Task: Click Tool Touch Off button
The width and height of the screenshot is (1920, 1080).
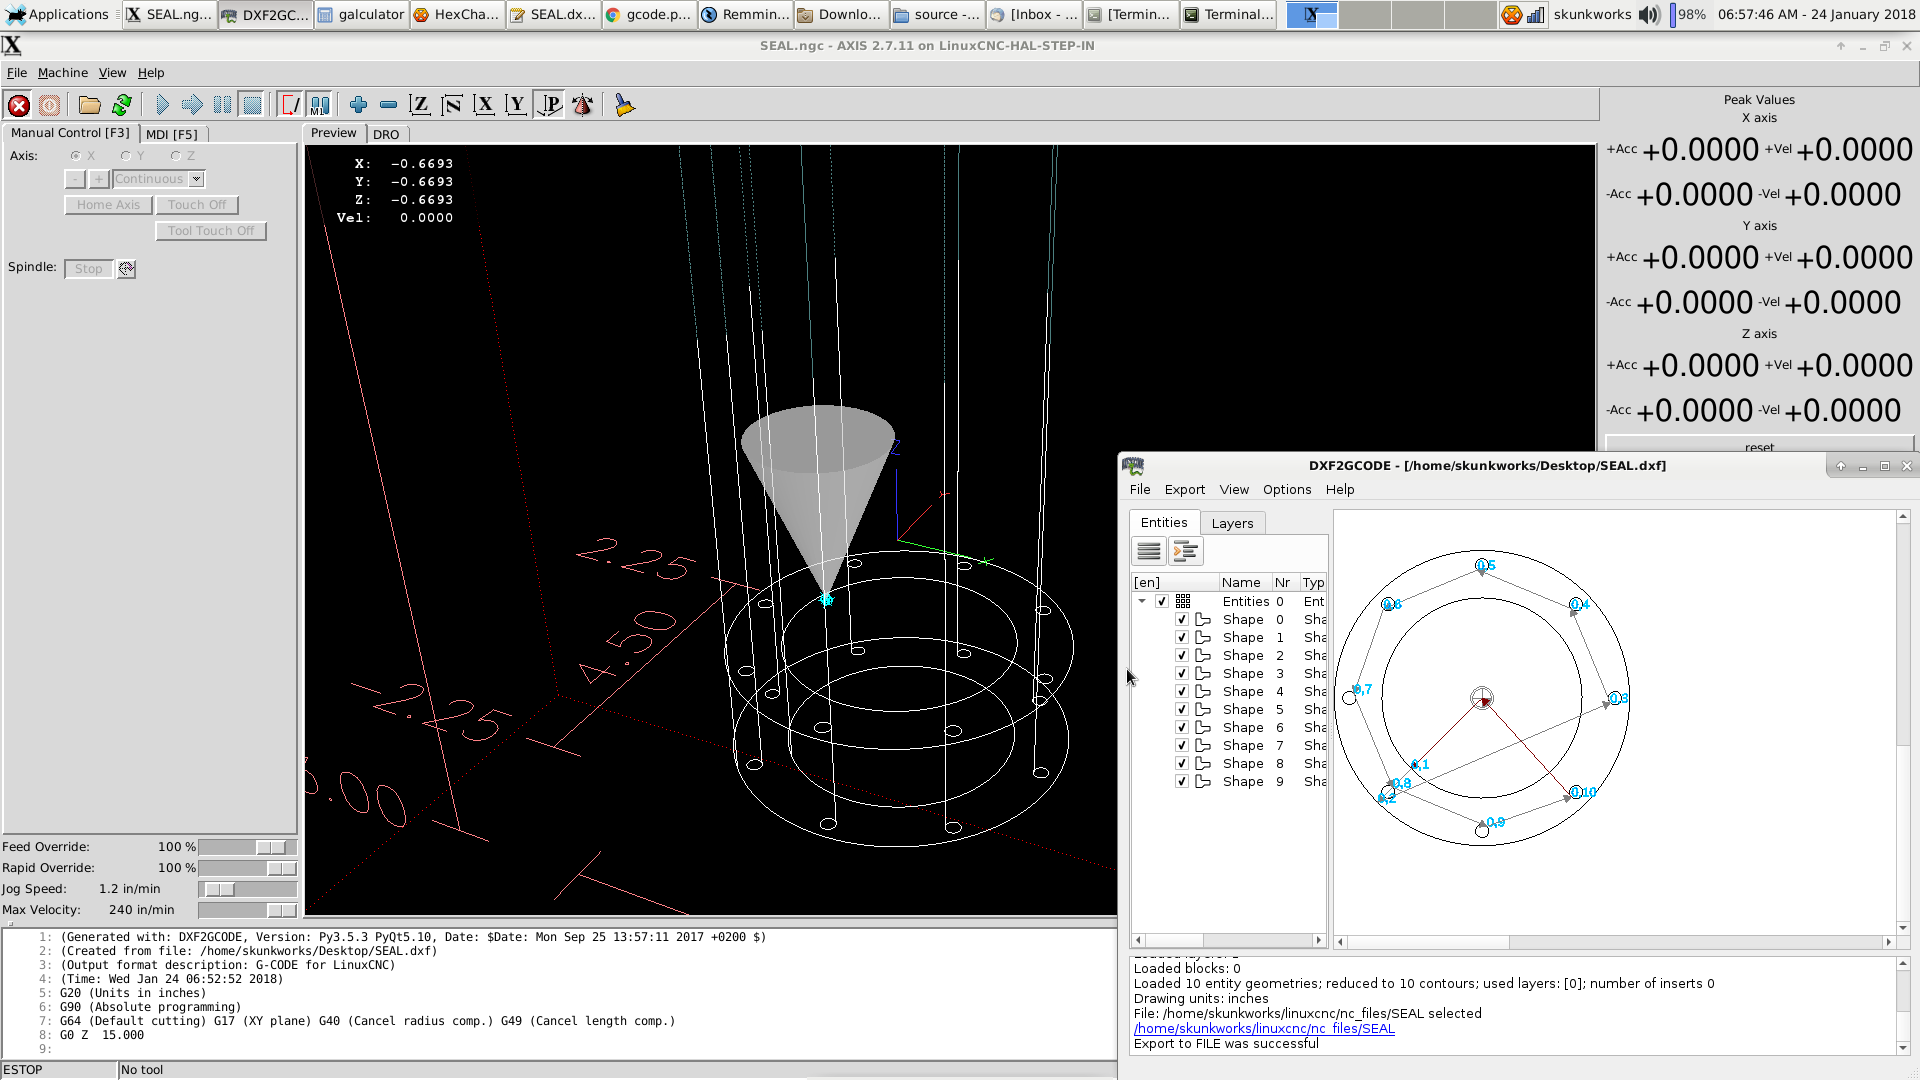Action: coord(211,231)
